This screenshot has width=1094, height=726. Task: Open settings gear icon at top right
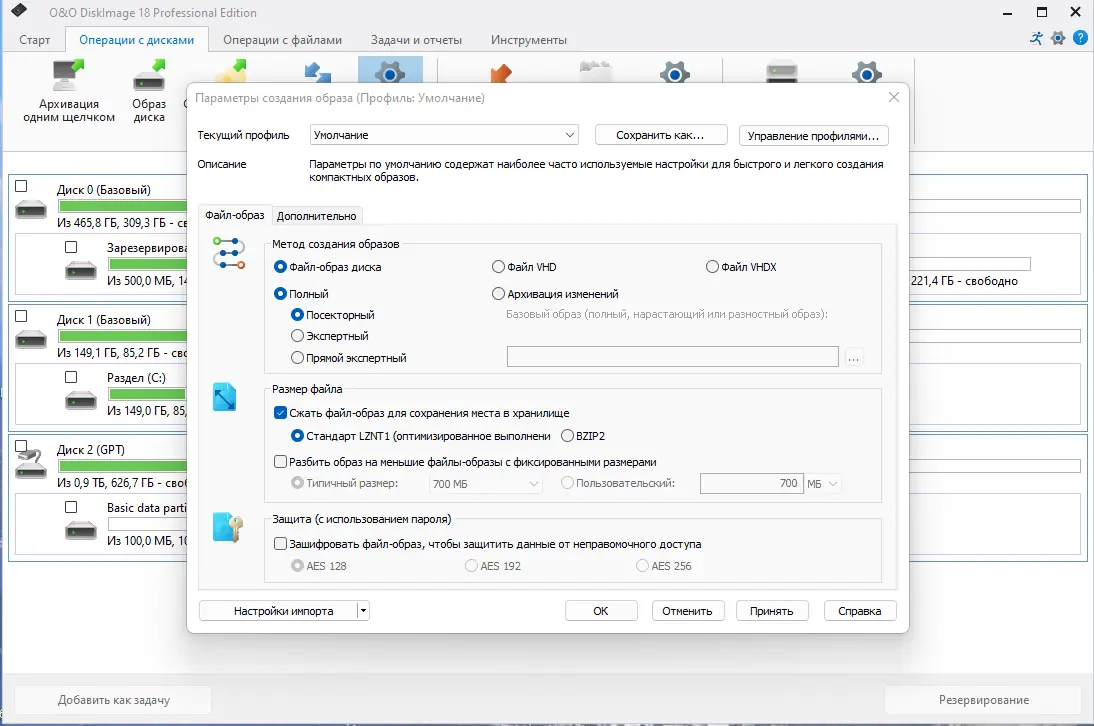(1058, 38)
